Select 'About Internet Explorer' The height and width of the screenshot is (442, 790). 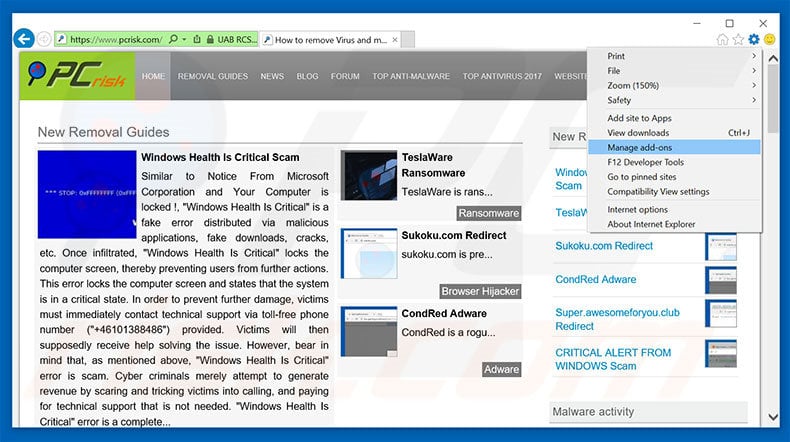[674, 224]
